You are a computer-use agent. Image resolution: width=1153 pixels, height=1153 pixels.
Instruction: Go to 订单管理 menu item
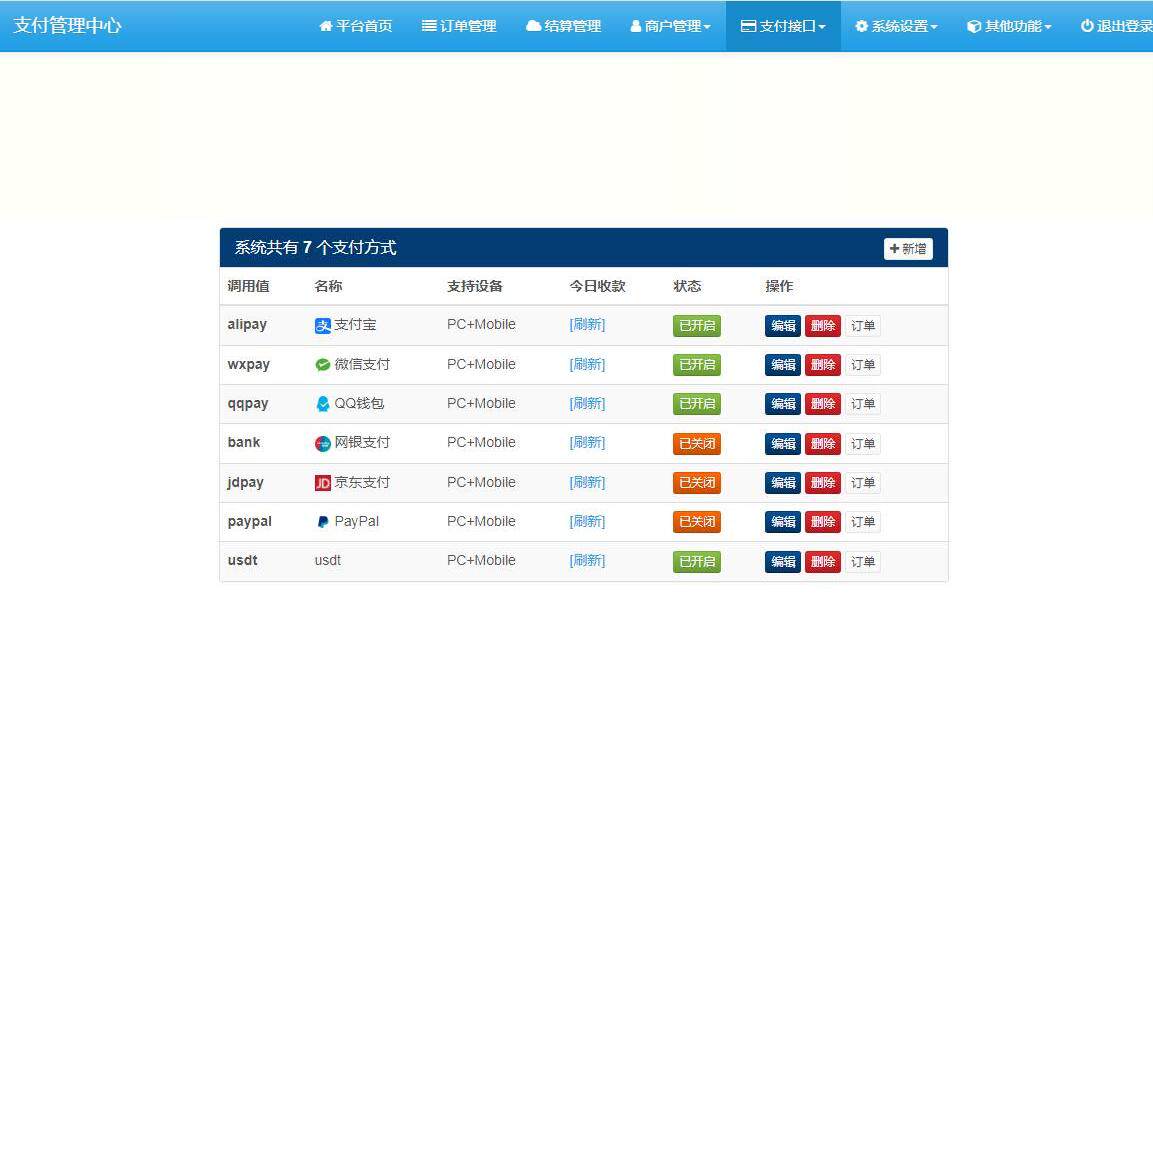pyautogui.click(x=459, y=26)
